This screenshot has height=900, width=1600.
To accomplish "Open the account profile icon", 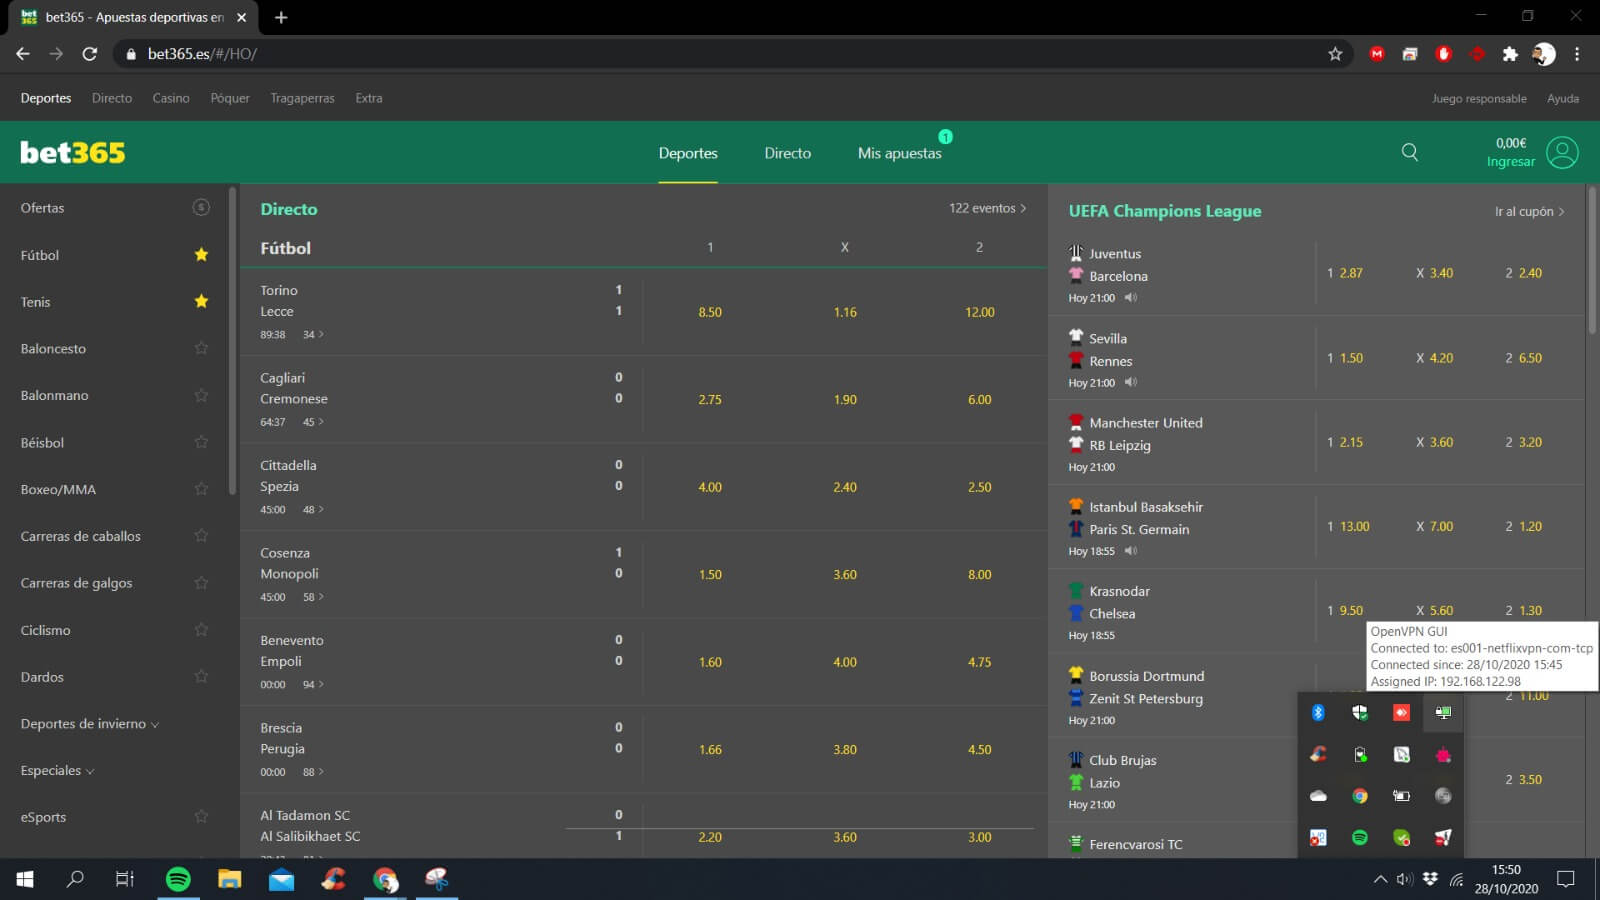I will (1562, 152).
